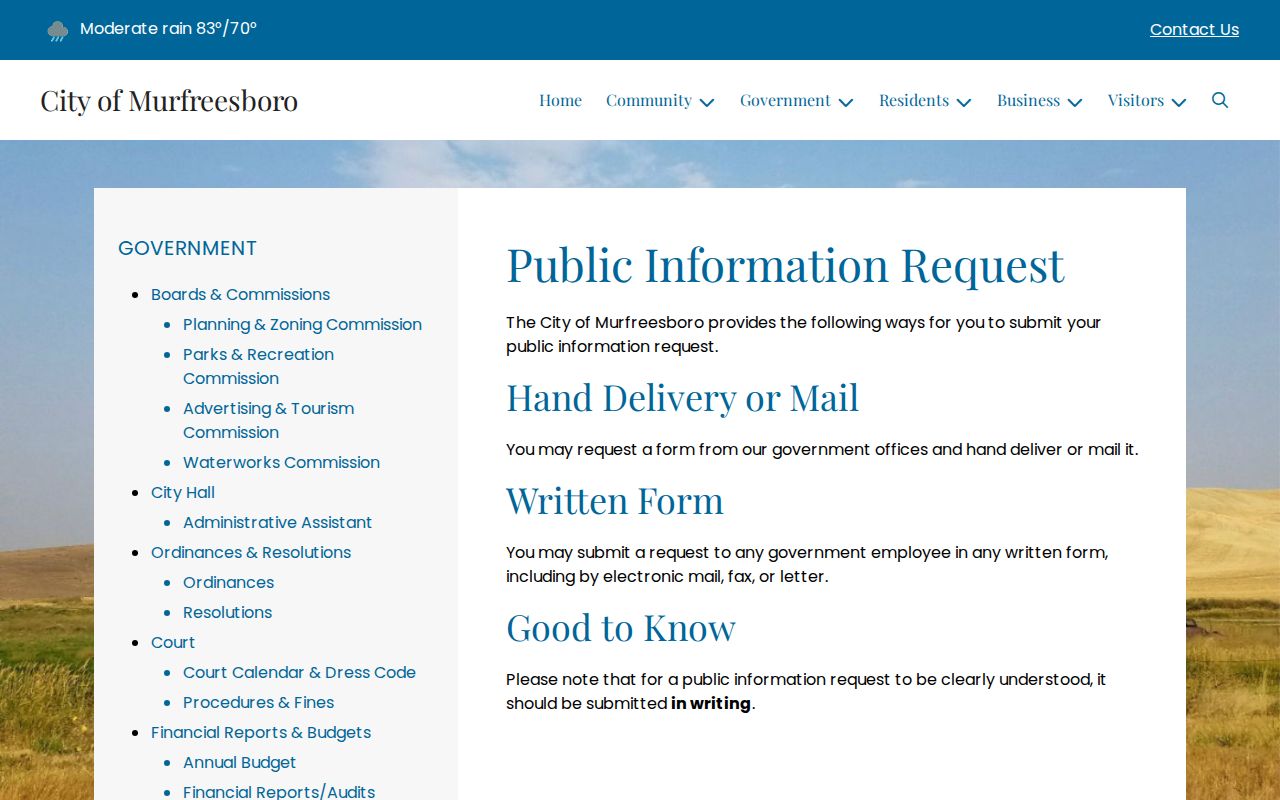
Task: Click the Good to Know heading
Action: 621,628
